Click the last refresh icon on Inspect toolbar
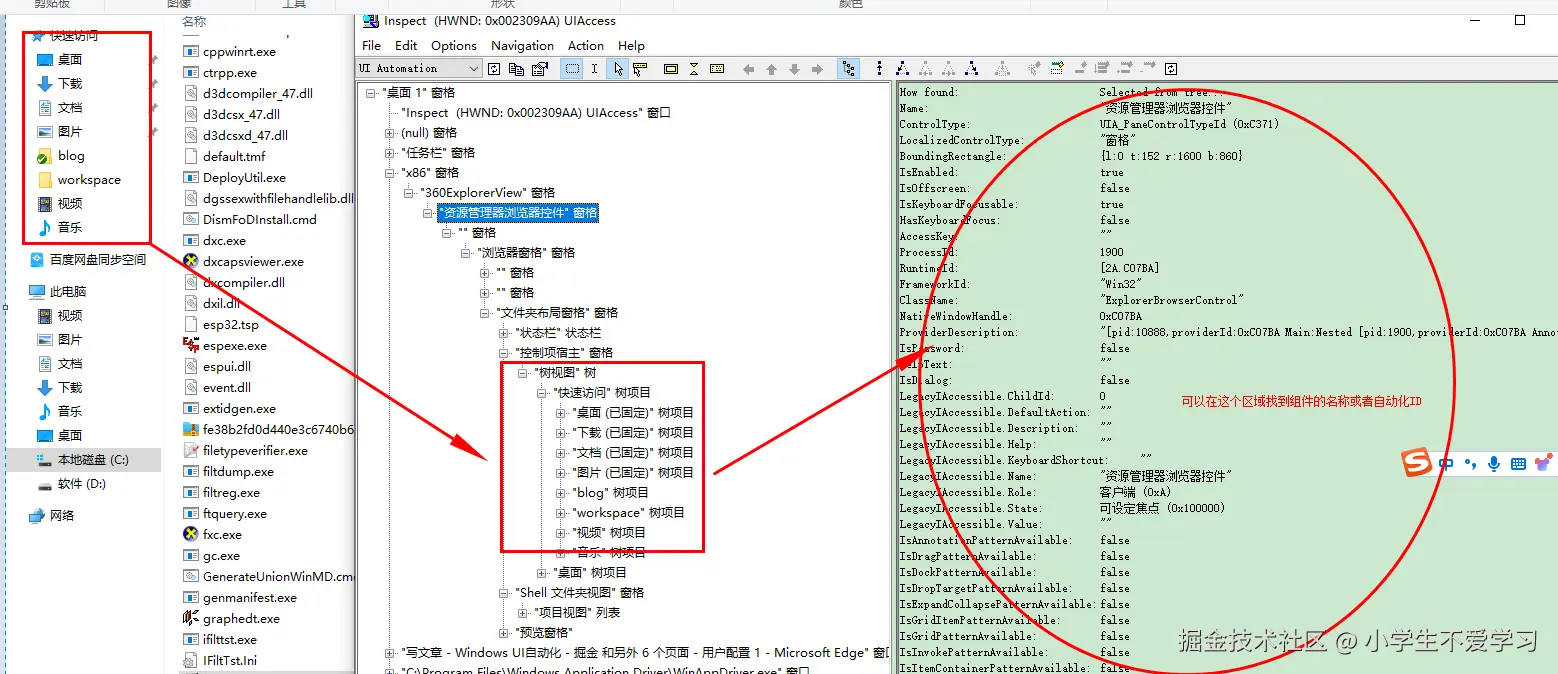The height and width of the screenshot is (674, 1558). click(1171, 69)
